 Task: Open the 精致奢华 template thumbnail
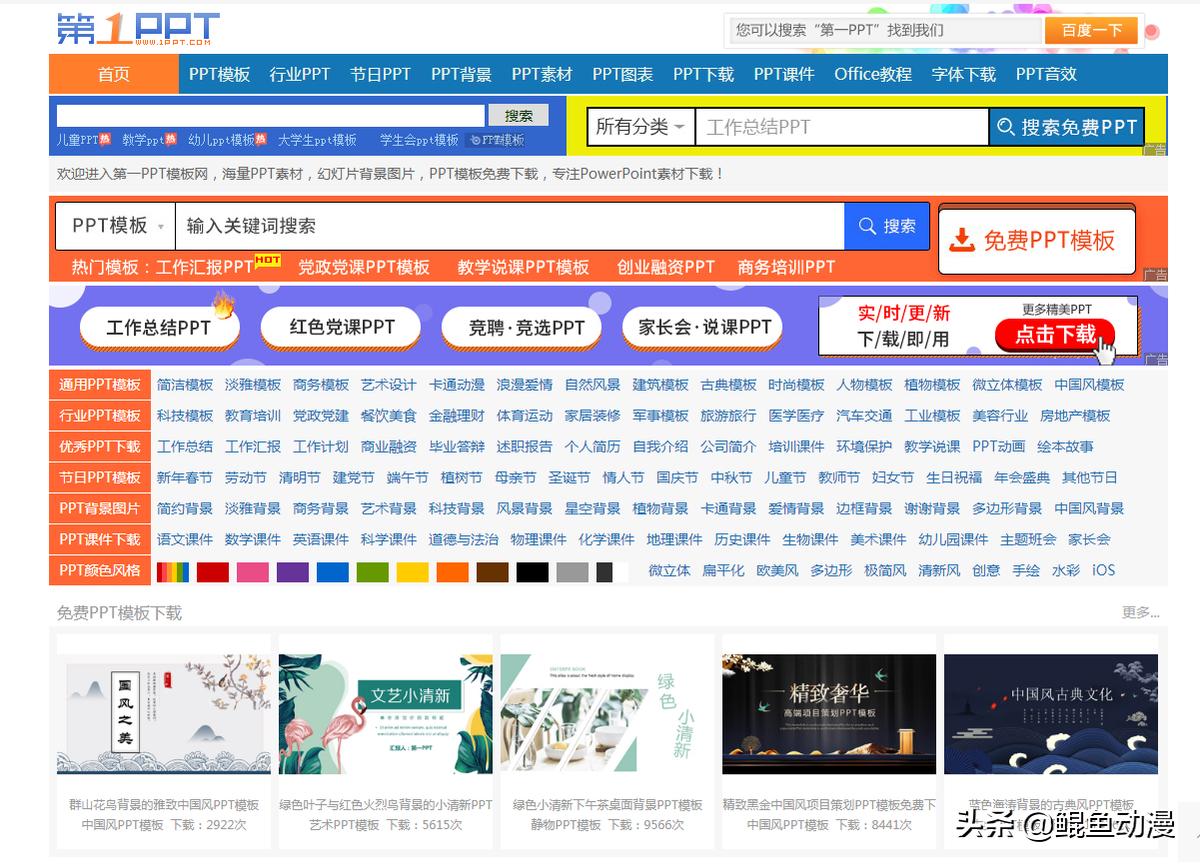(829, 714)
